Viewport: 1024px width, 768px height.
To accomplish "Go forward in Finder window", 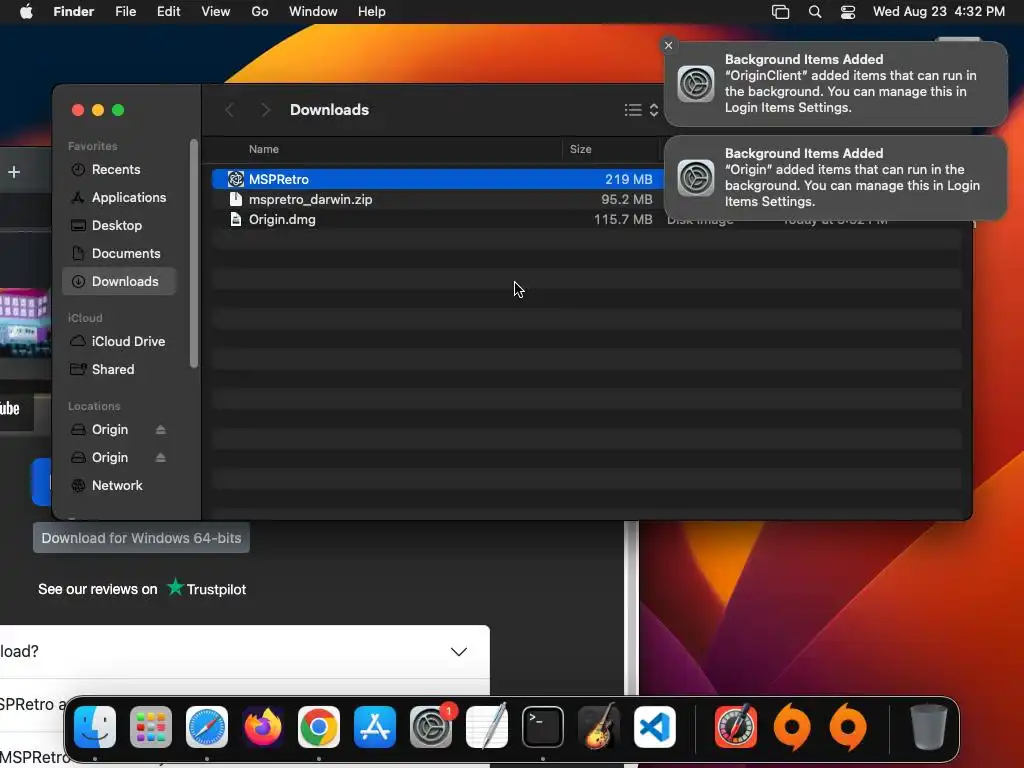I will [265, 110].
